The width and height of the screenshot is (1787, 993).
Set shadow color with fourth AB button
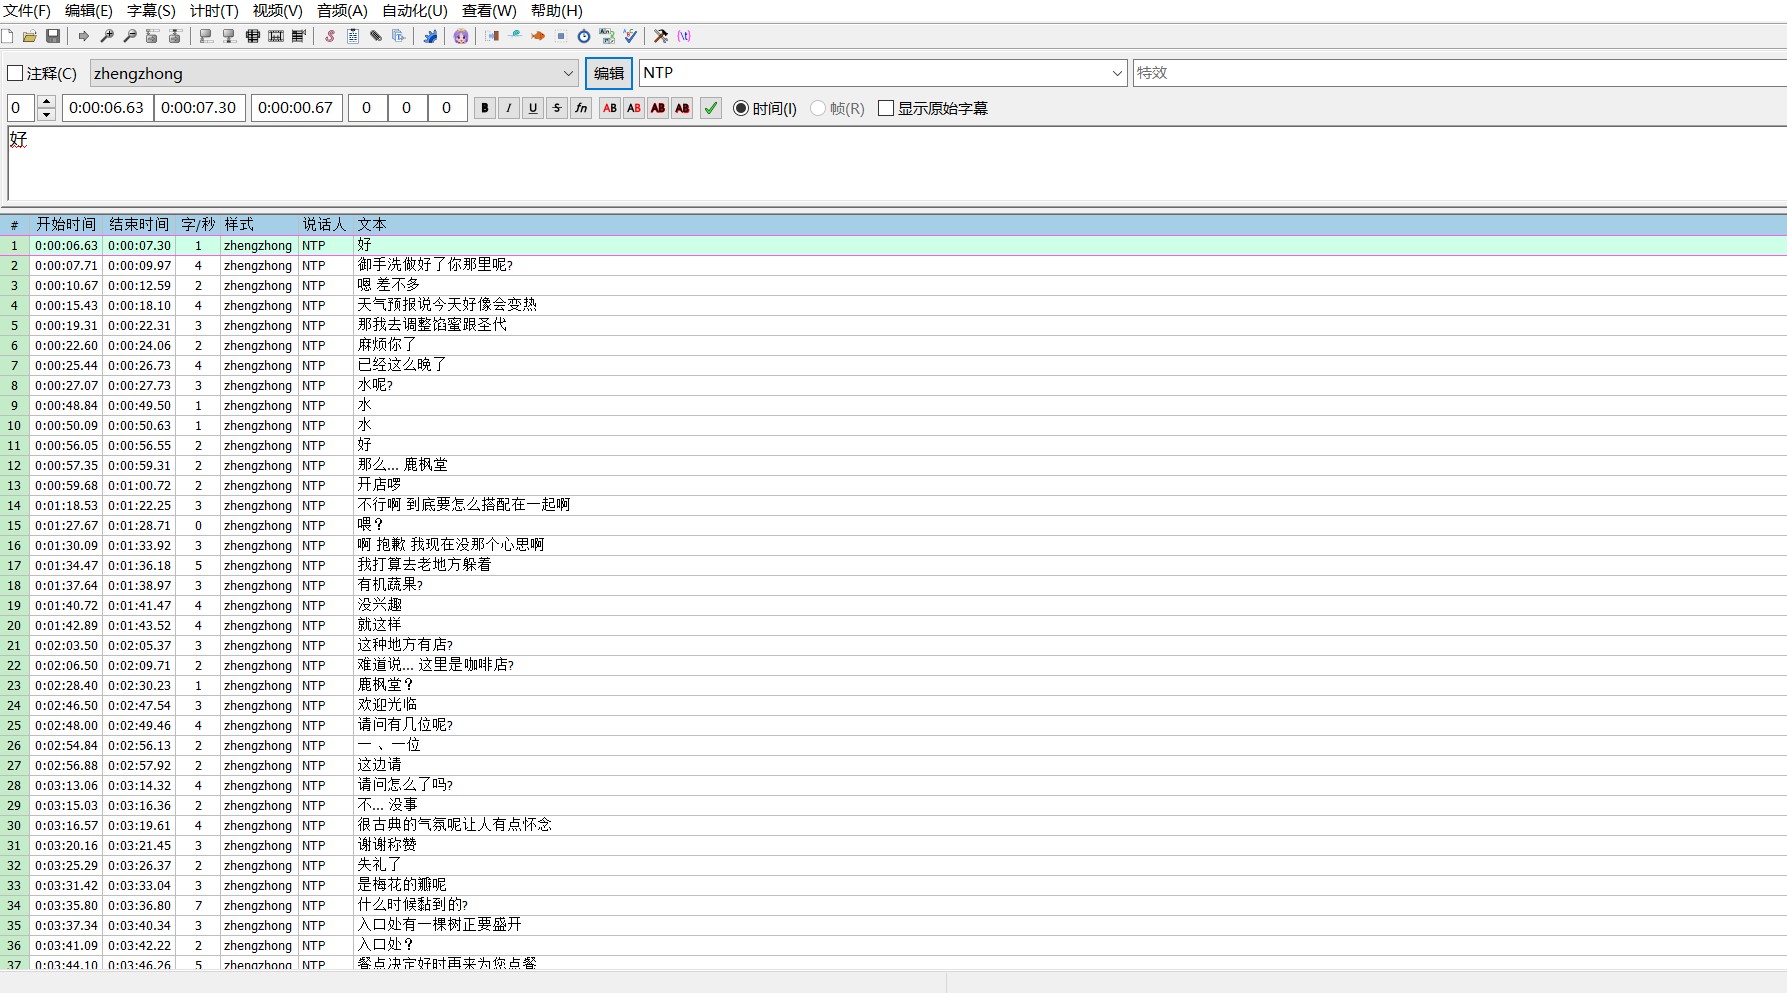tap(682, 108)
